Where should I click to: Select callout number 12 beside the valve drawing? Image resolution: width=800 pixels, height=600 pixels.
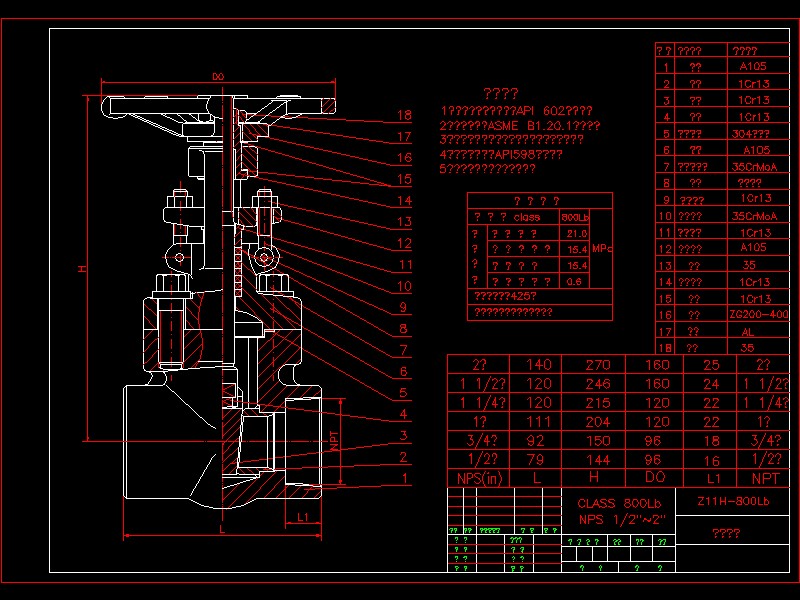405,243
